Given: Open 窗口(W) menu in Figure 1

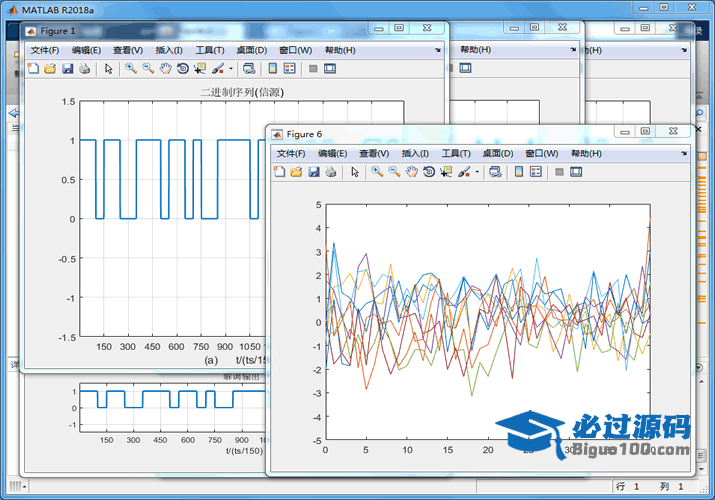Looking at the screenshot, I should [x=295, y=50].
